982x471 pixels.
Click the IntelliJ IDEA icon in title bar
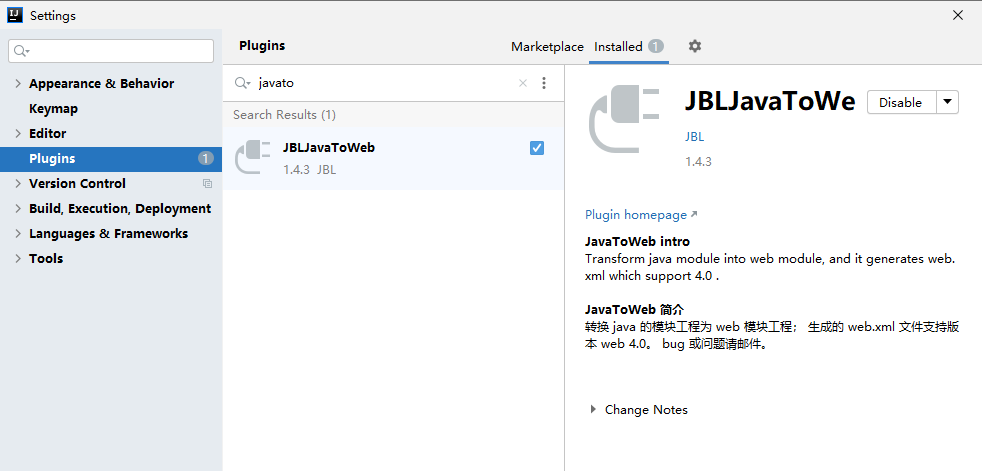tap(15, 15)
